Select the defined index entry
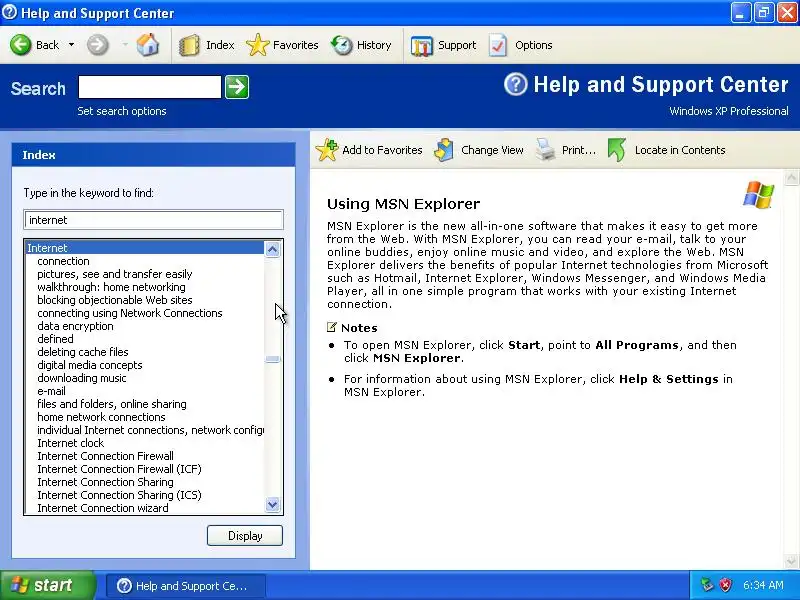The image size is (800, 600). (x=55, y=339)
